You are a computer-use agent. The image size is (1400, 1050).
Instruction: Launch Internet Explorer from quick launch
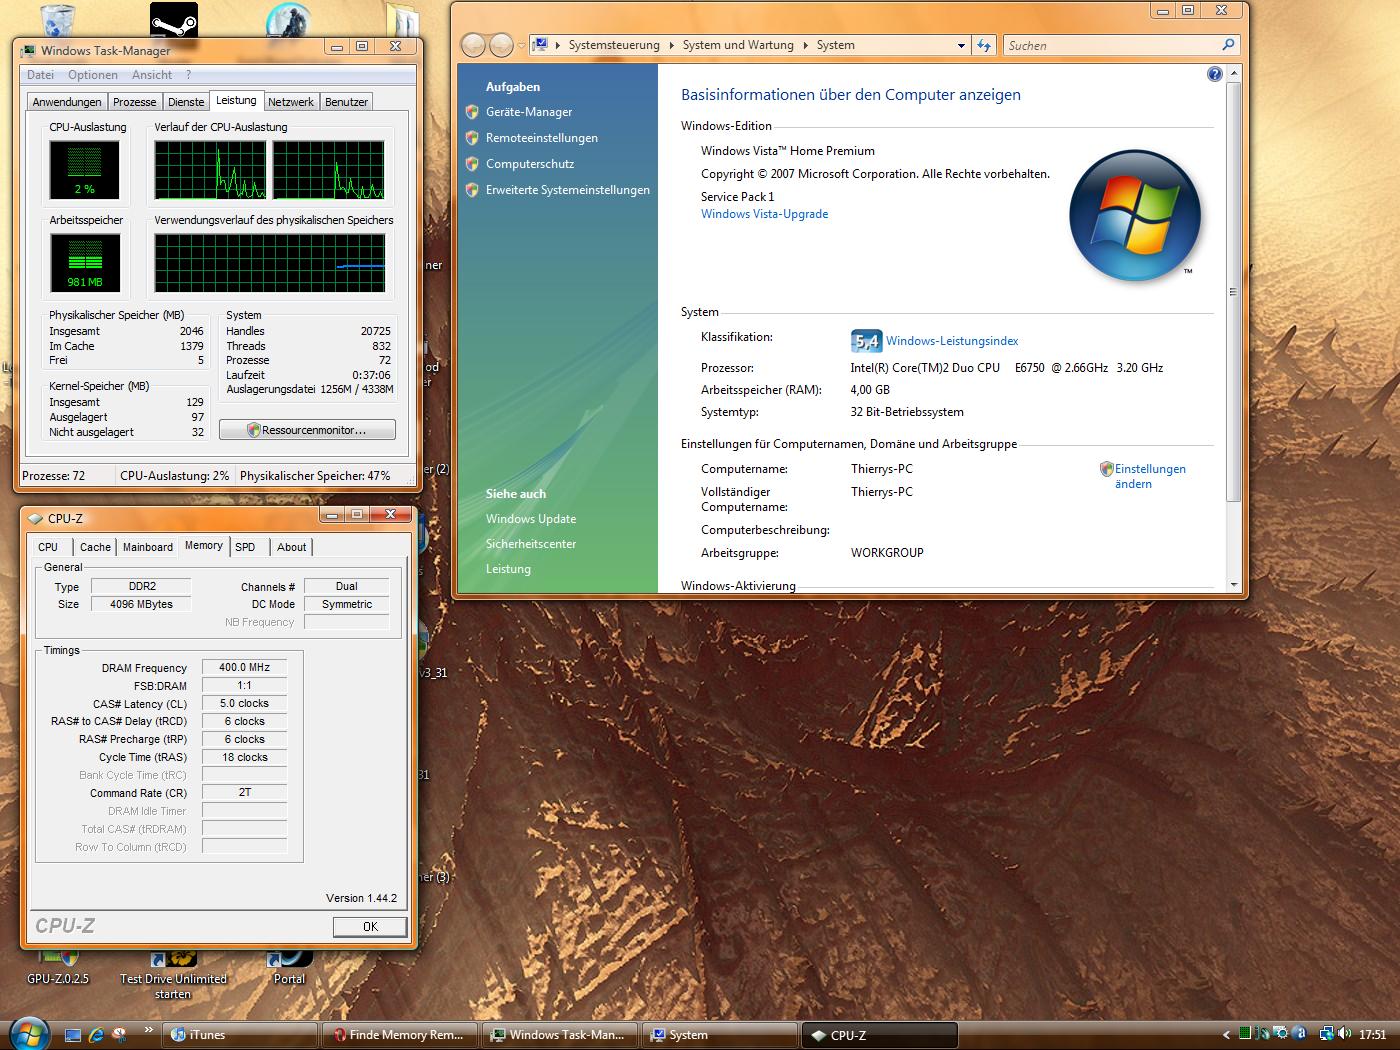point(96,1035)
